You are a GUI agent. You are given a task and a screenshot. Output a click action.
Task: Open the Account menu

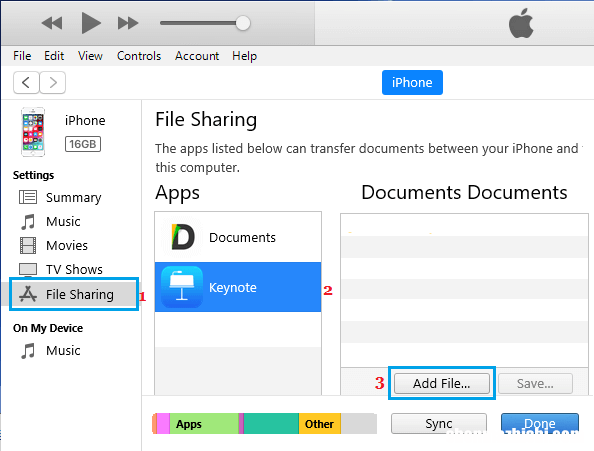(x=197, y=56)
